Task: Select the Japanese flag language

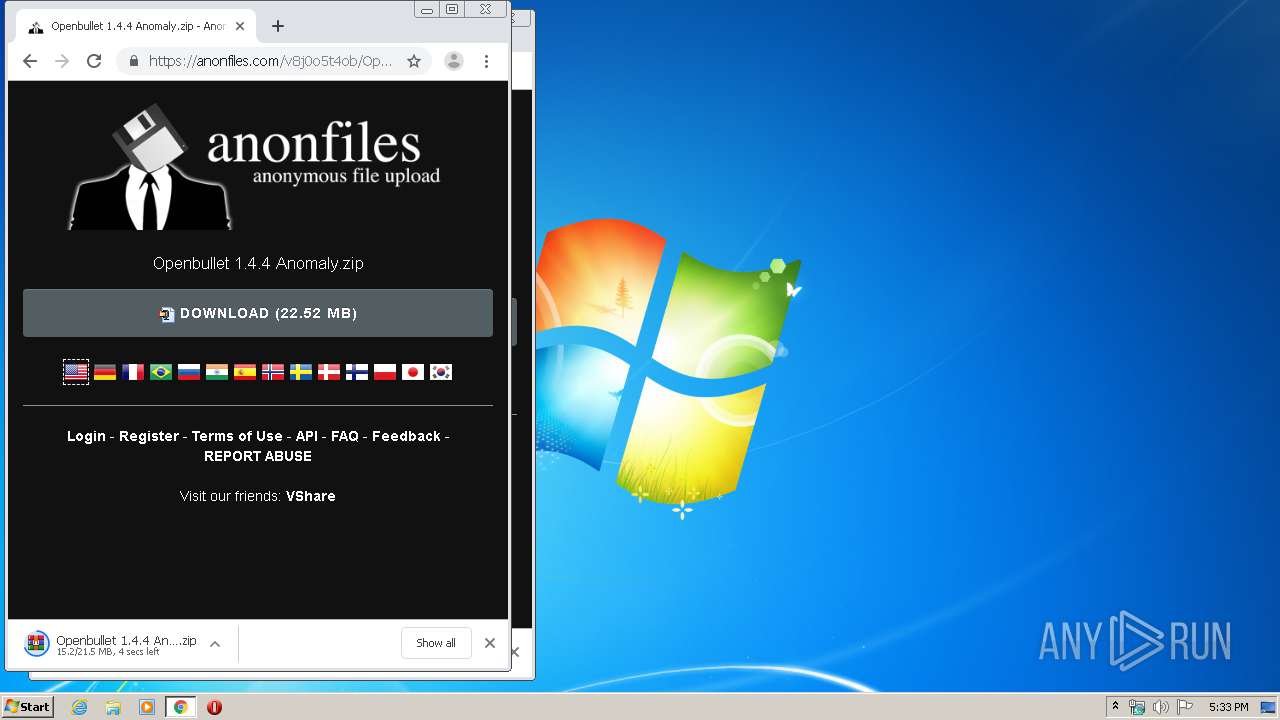Action: (x=413, y=372)
